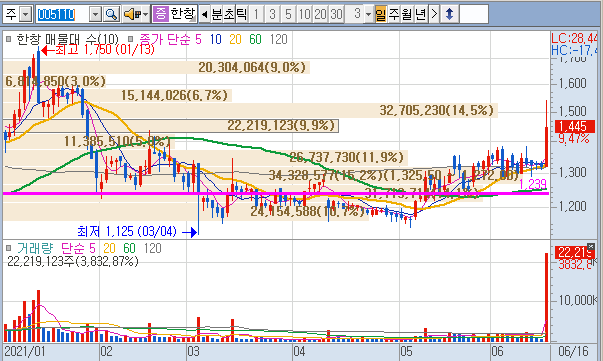Image resolution: width=603 pixels, height=361 pixels.
Task: Expand the interval value 3 dropdown
Action: click(x=368, y=14)
